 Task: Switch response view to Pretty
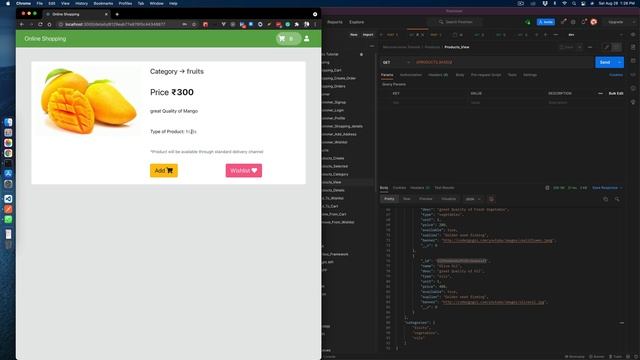click(x=389, y=199)
